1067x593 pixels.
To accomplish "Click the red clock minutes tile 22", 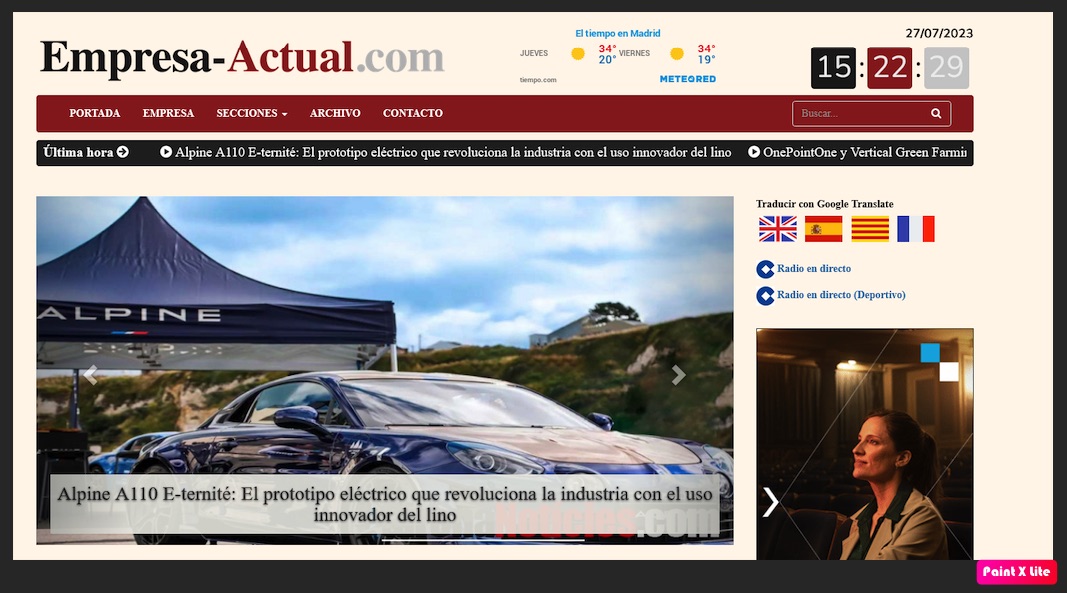I will tap(889, 67).
